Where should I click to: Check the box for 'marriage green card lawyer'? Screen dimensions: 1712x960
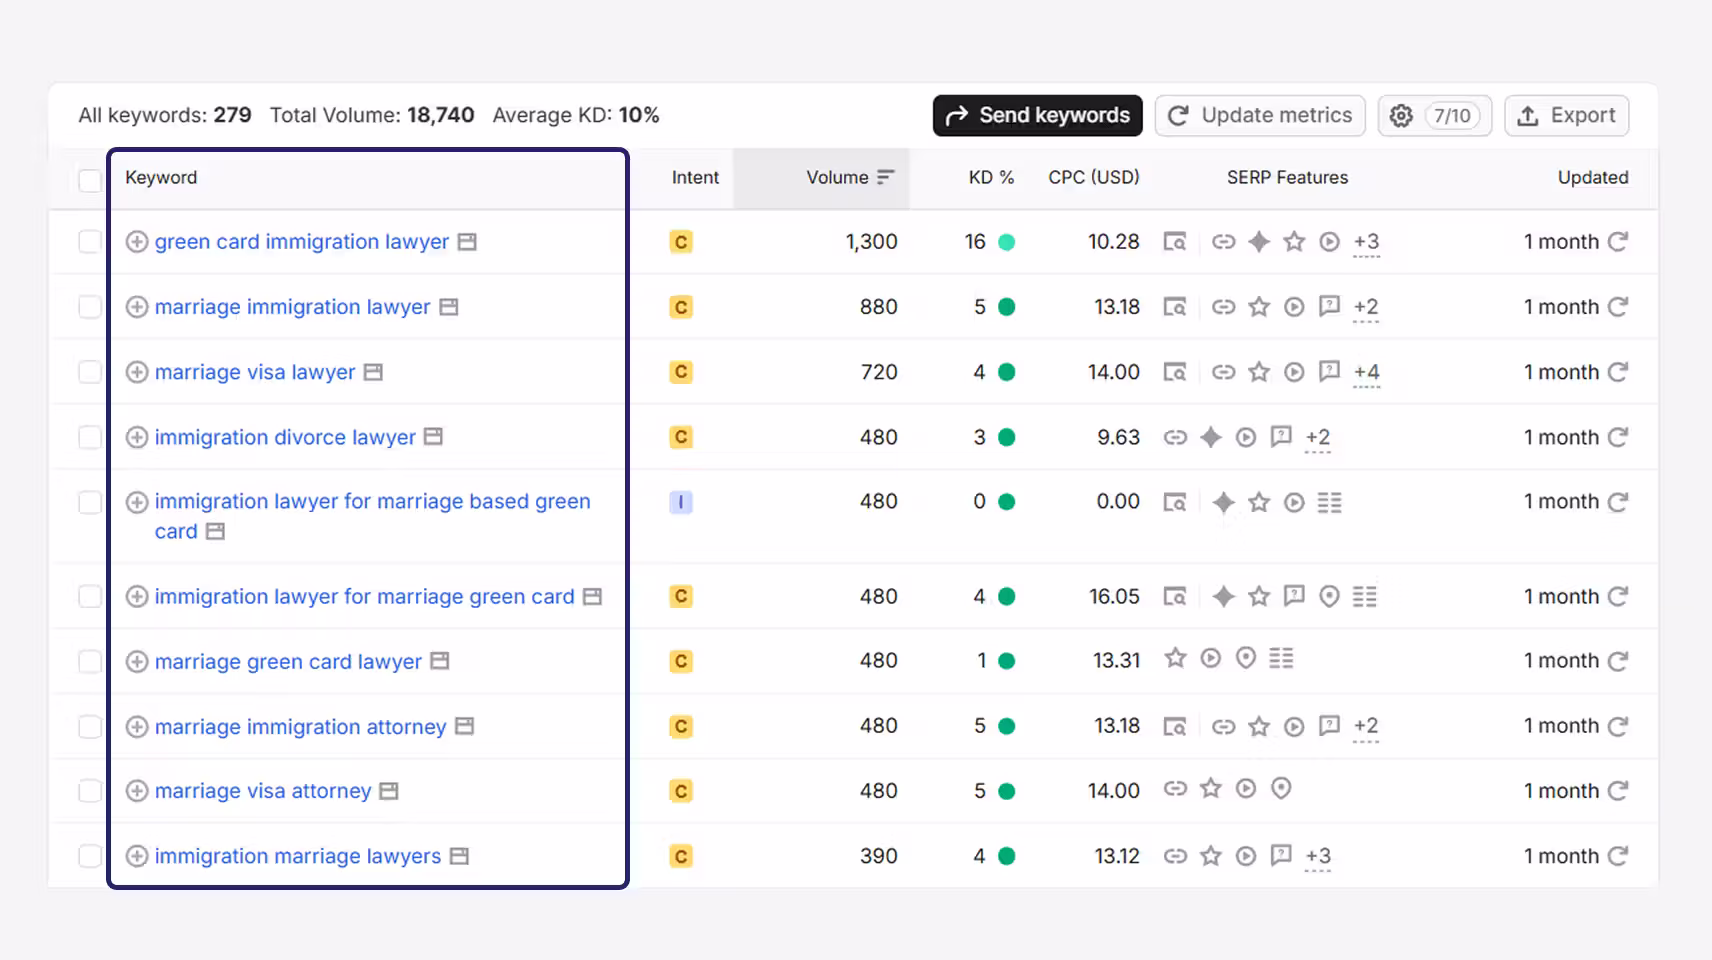(90, 661)
